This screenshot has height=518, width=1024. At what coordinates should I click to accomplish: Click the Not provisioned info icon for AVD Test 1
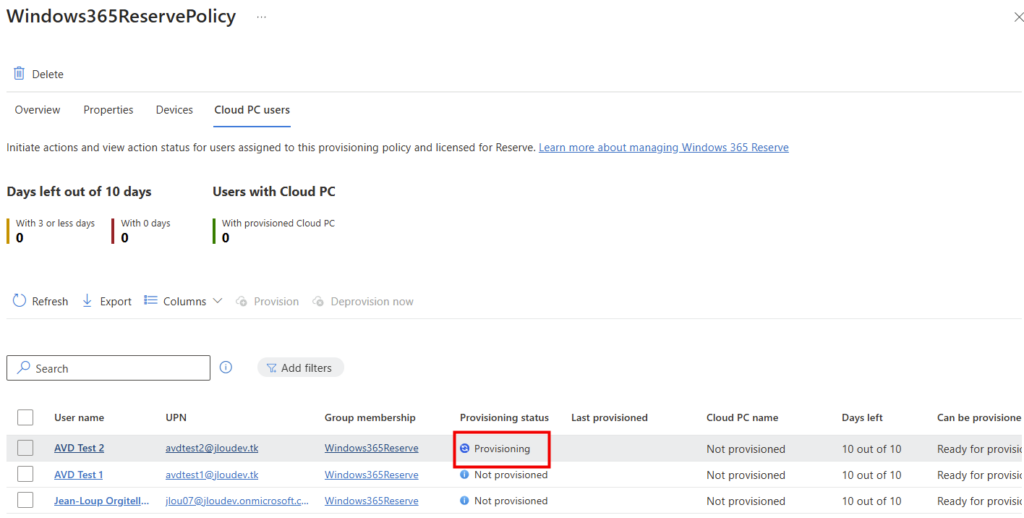tap(465, 475)
